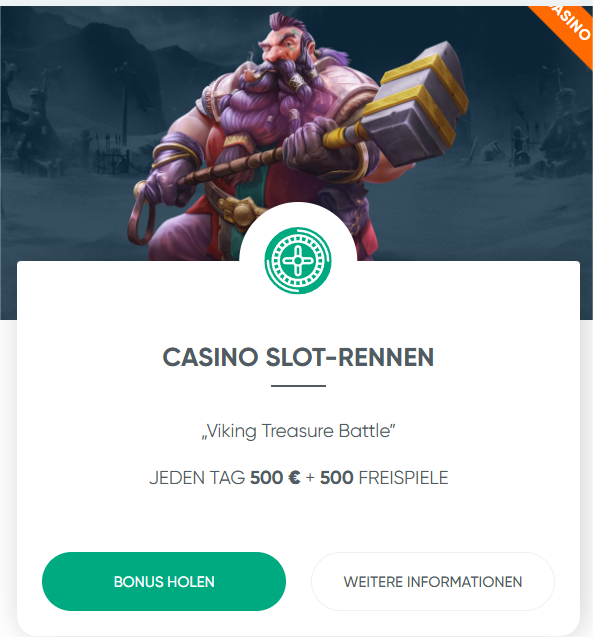
Task: Click the Viking's purple mohawk hair
Action: pos(287,22)
